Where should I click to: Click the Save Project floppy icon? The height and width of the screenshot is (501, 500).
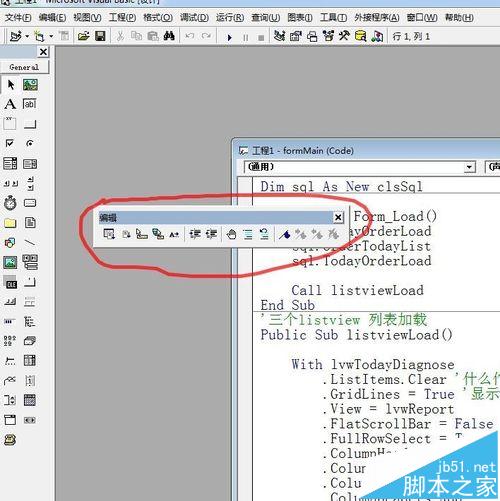pos(100,36)
